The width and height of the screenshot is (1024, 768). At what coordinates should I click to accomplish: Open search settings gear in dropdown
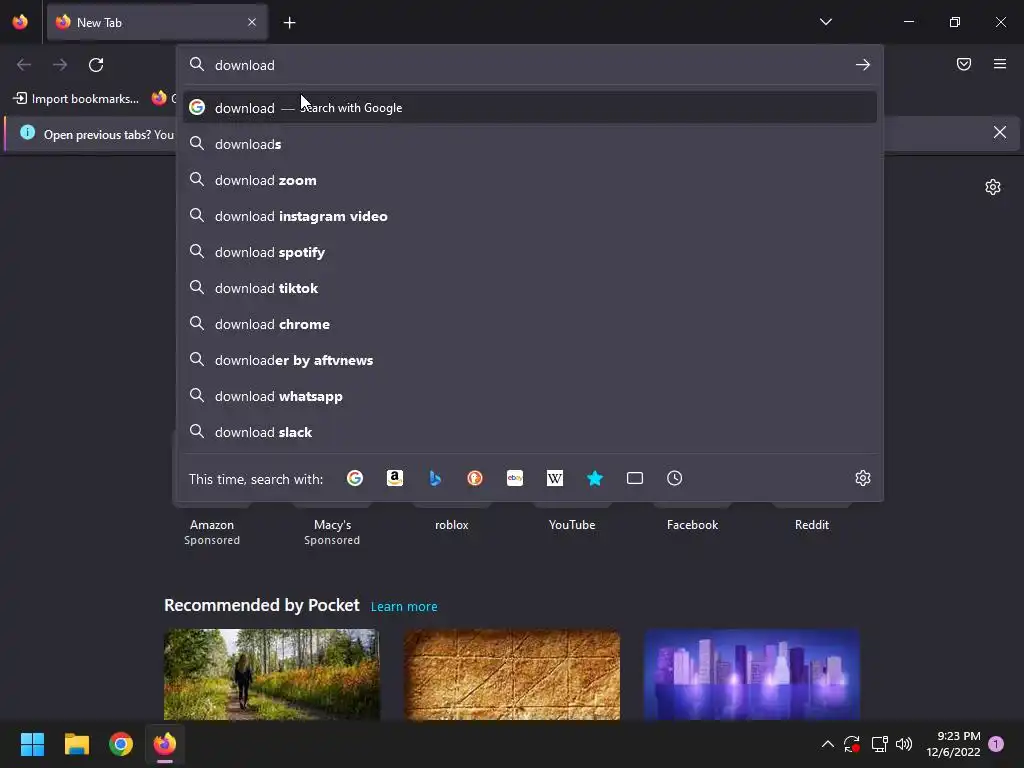click(863, 478)
